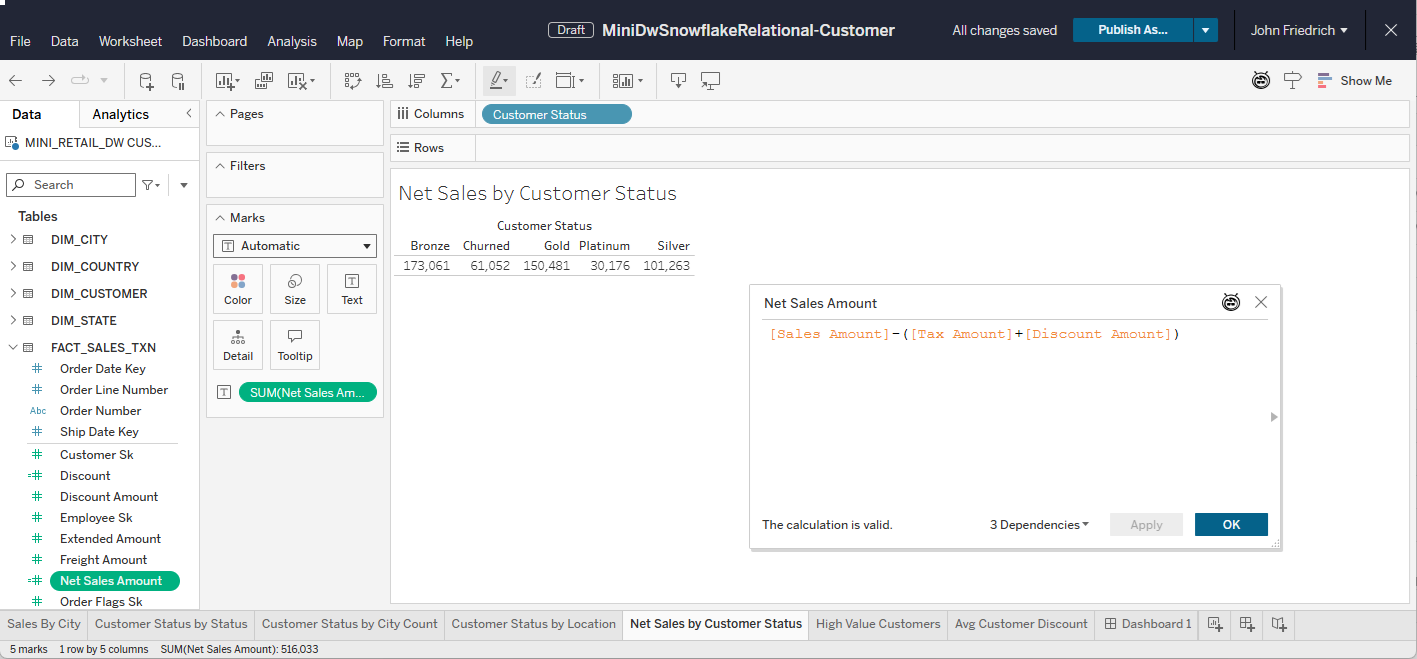The image size is (1417, 659).
Task: Sort ascending using the toolbar icon
Action: click(384, 81)
